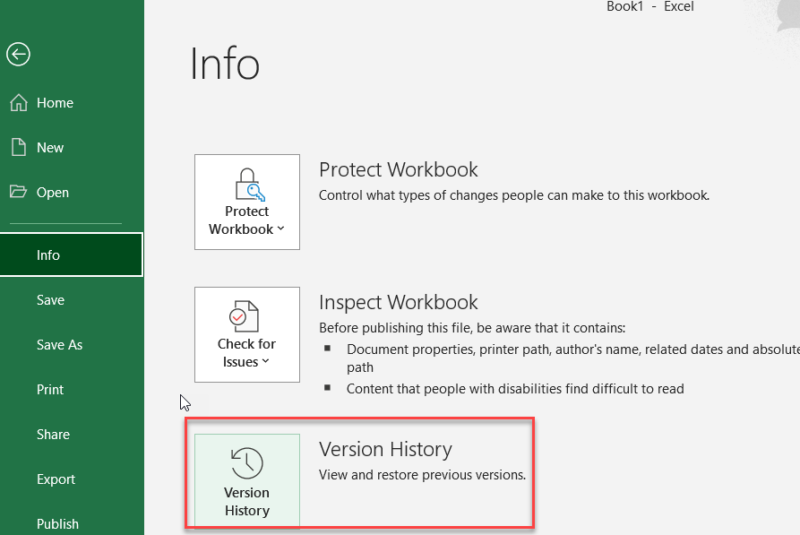Viewport: 800px width, 535px height.
Task: Click the Protect Workbook heading text
Action: point(398,170)
